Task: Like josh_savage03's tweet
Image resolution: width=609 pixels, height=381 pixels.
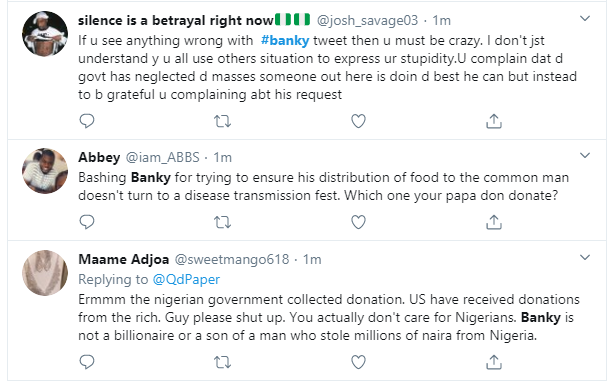Action: tap(358, 121)
